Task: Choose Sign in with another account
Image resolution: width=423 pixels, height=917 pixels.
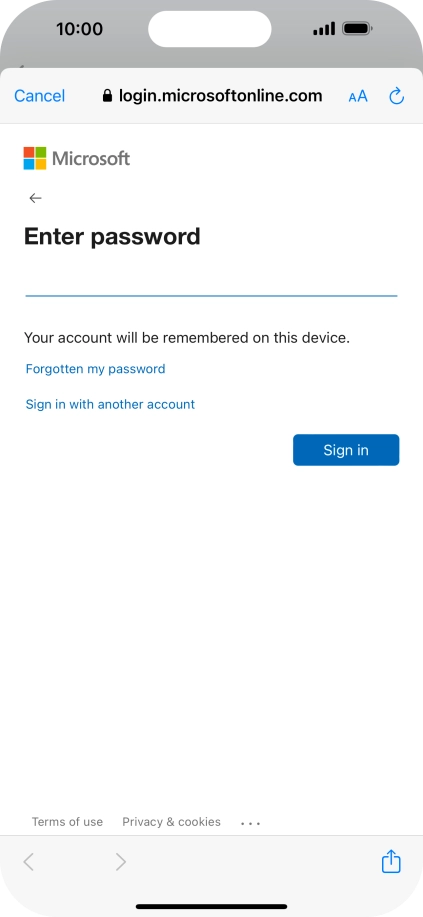Action: 110,404
